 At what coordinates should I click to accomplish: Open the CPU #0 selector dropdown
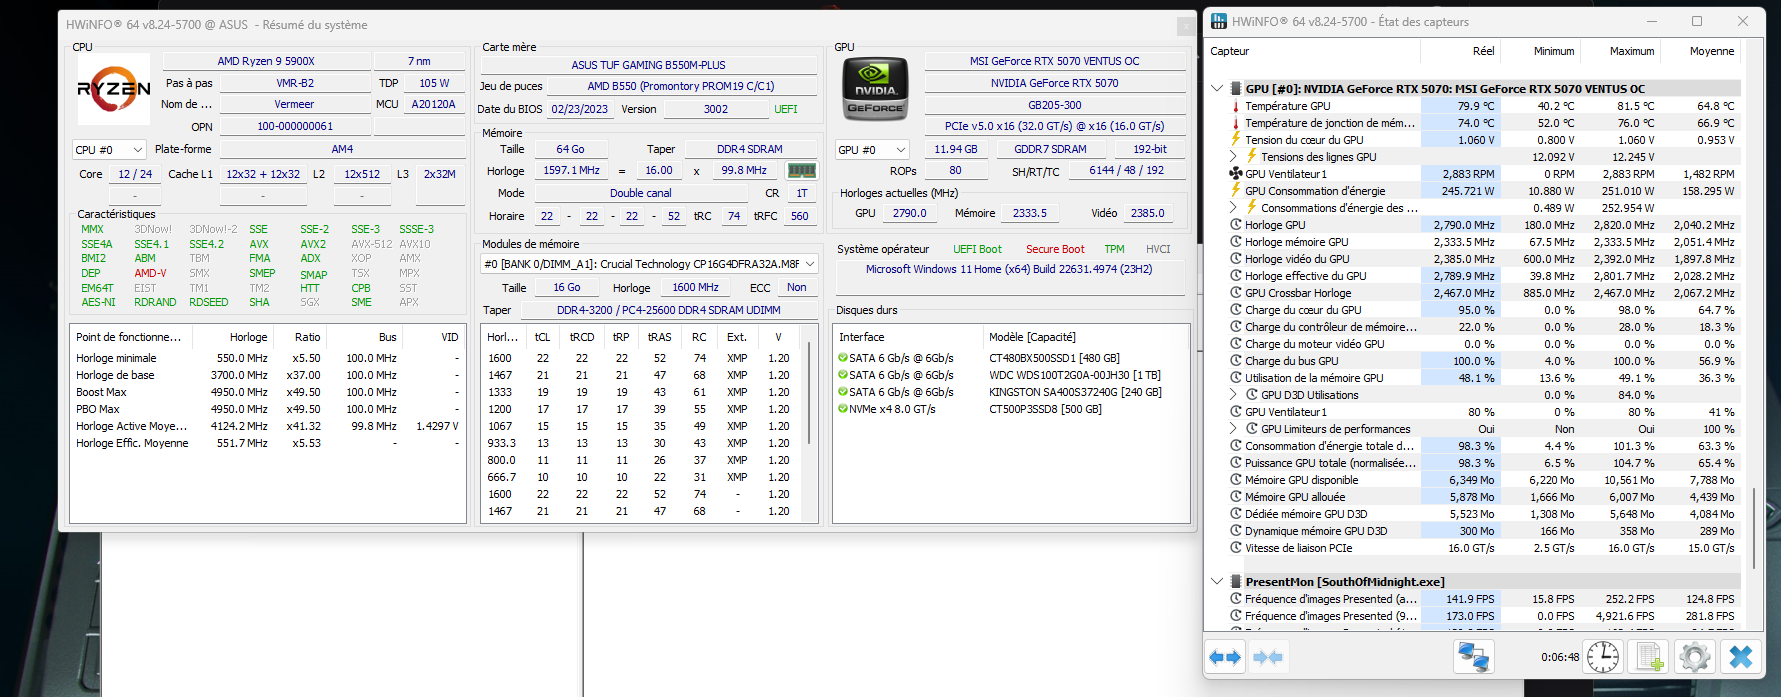tap(109, 150)
